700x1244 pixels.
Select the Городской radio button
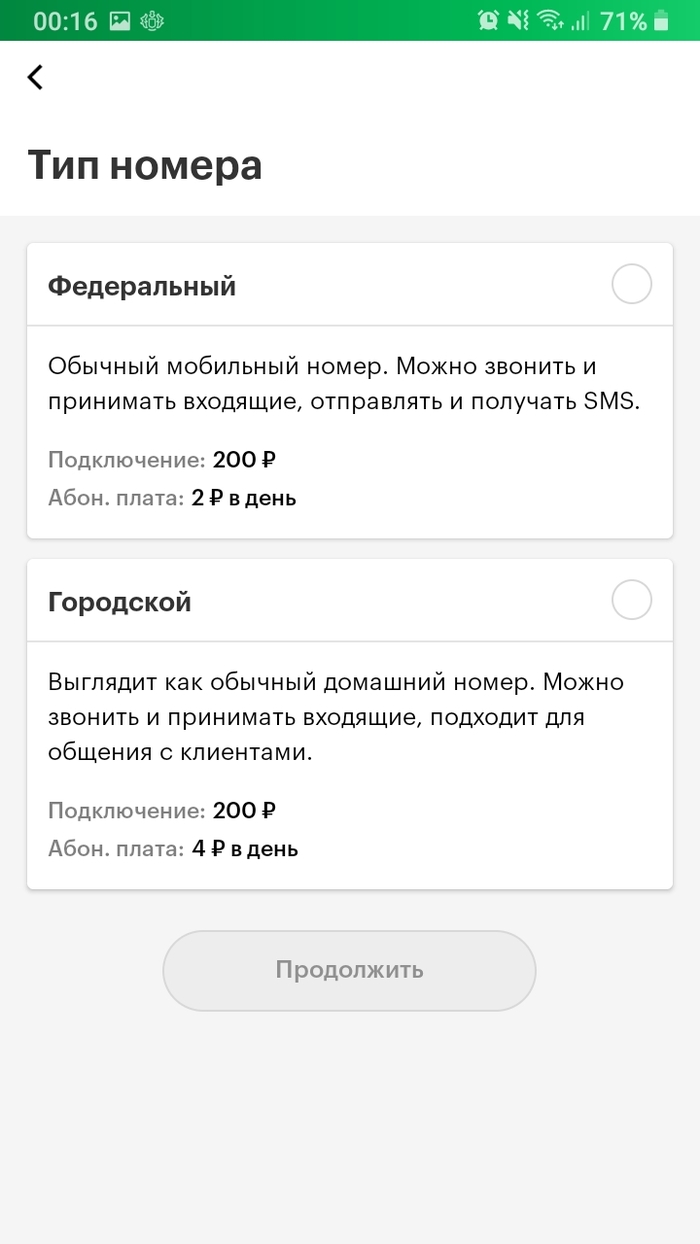click(x=631, y=601)
